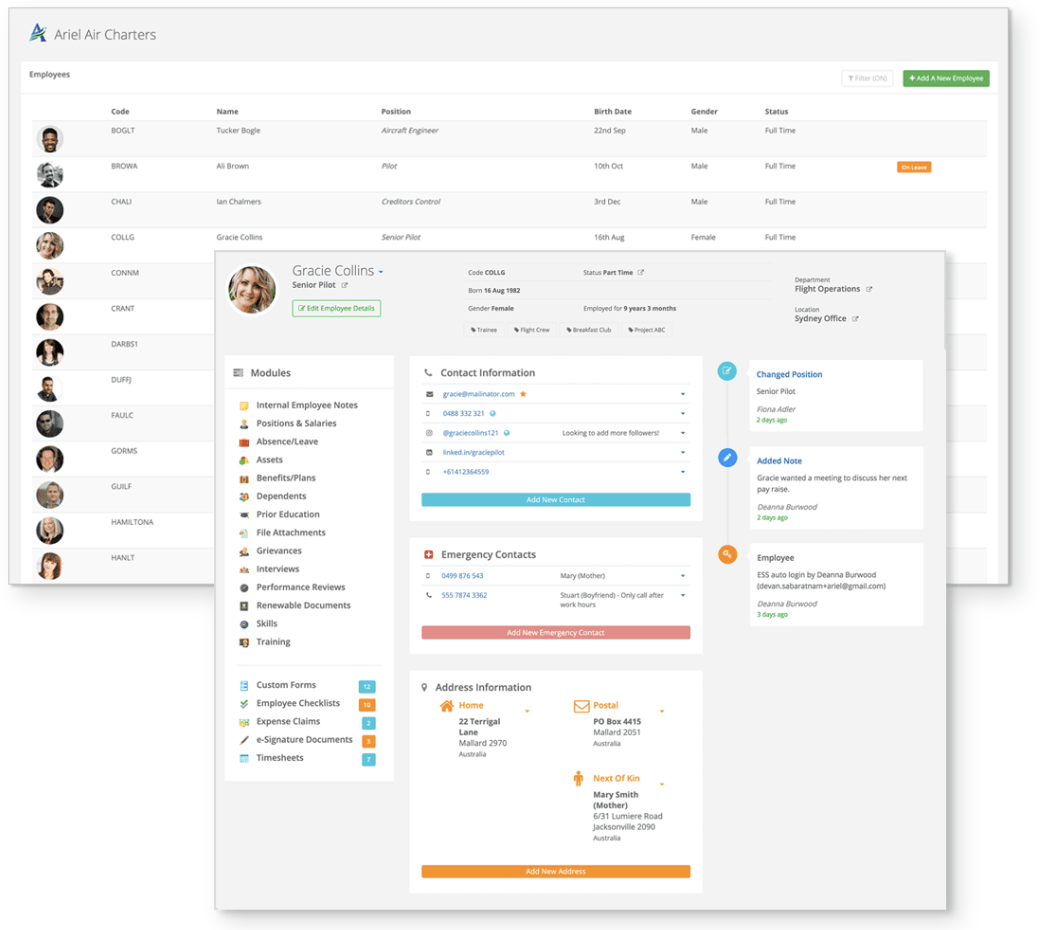Click the Changed Position timeline circle icon
The image size is (1040, 930).
click(x=727, y=371)
